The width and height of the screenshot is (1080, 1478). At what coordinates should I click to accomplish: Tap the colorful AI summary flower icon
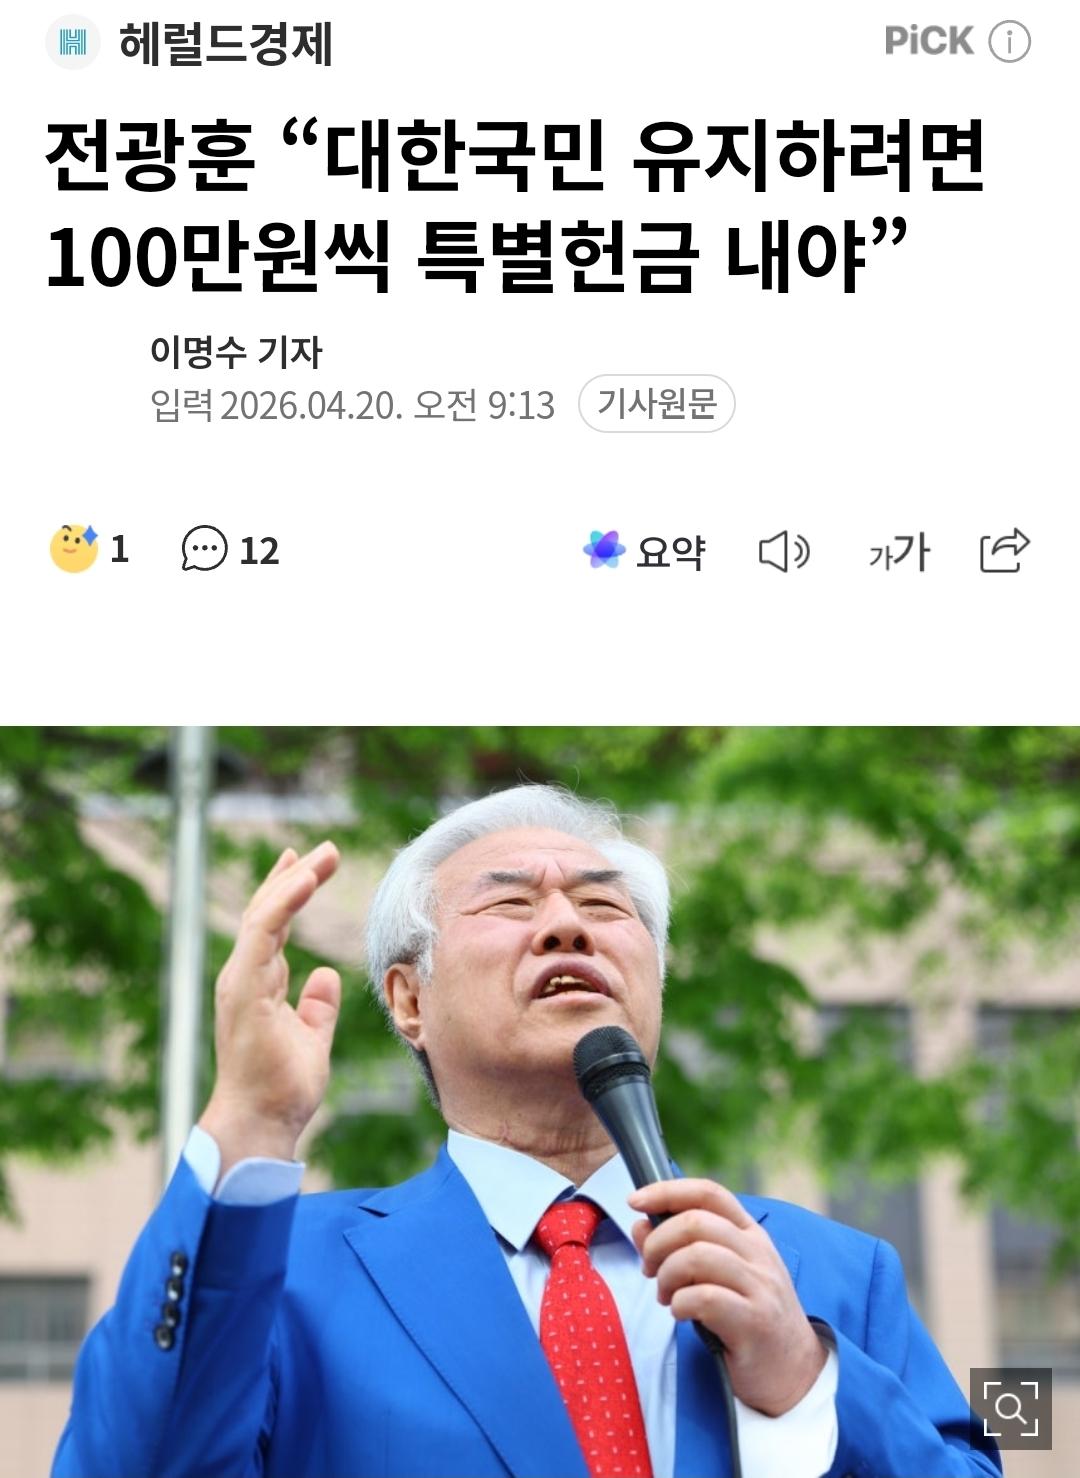604,549
